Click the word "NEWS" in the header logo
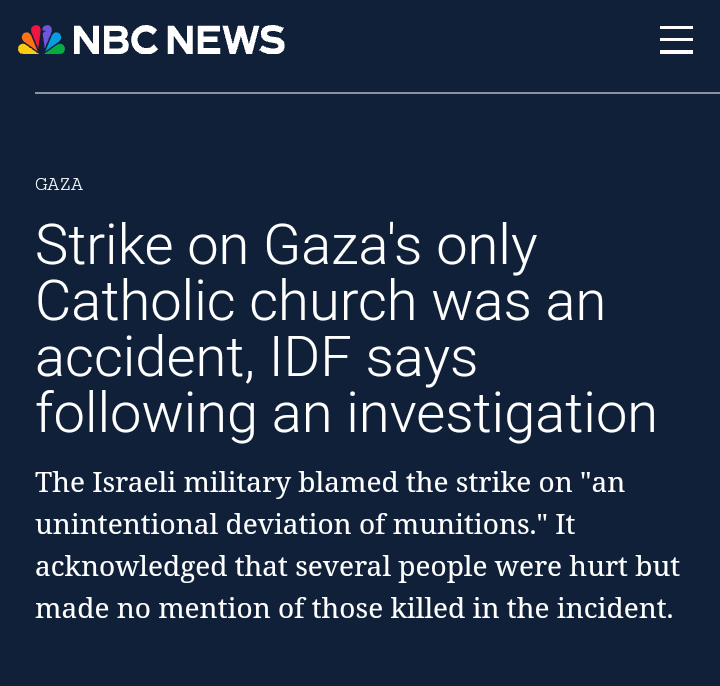The image size is (720, 686). (x=225, y=40)
